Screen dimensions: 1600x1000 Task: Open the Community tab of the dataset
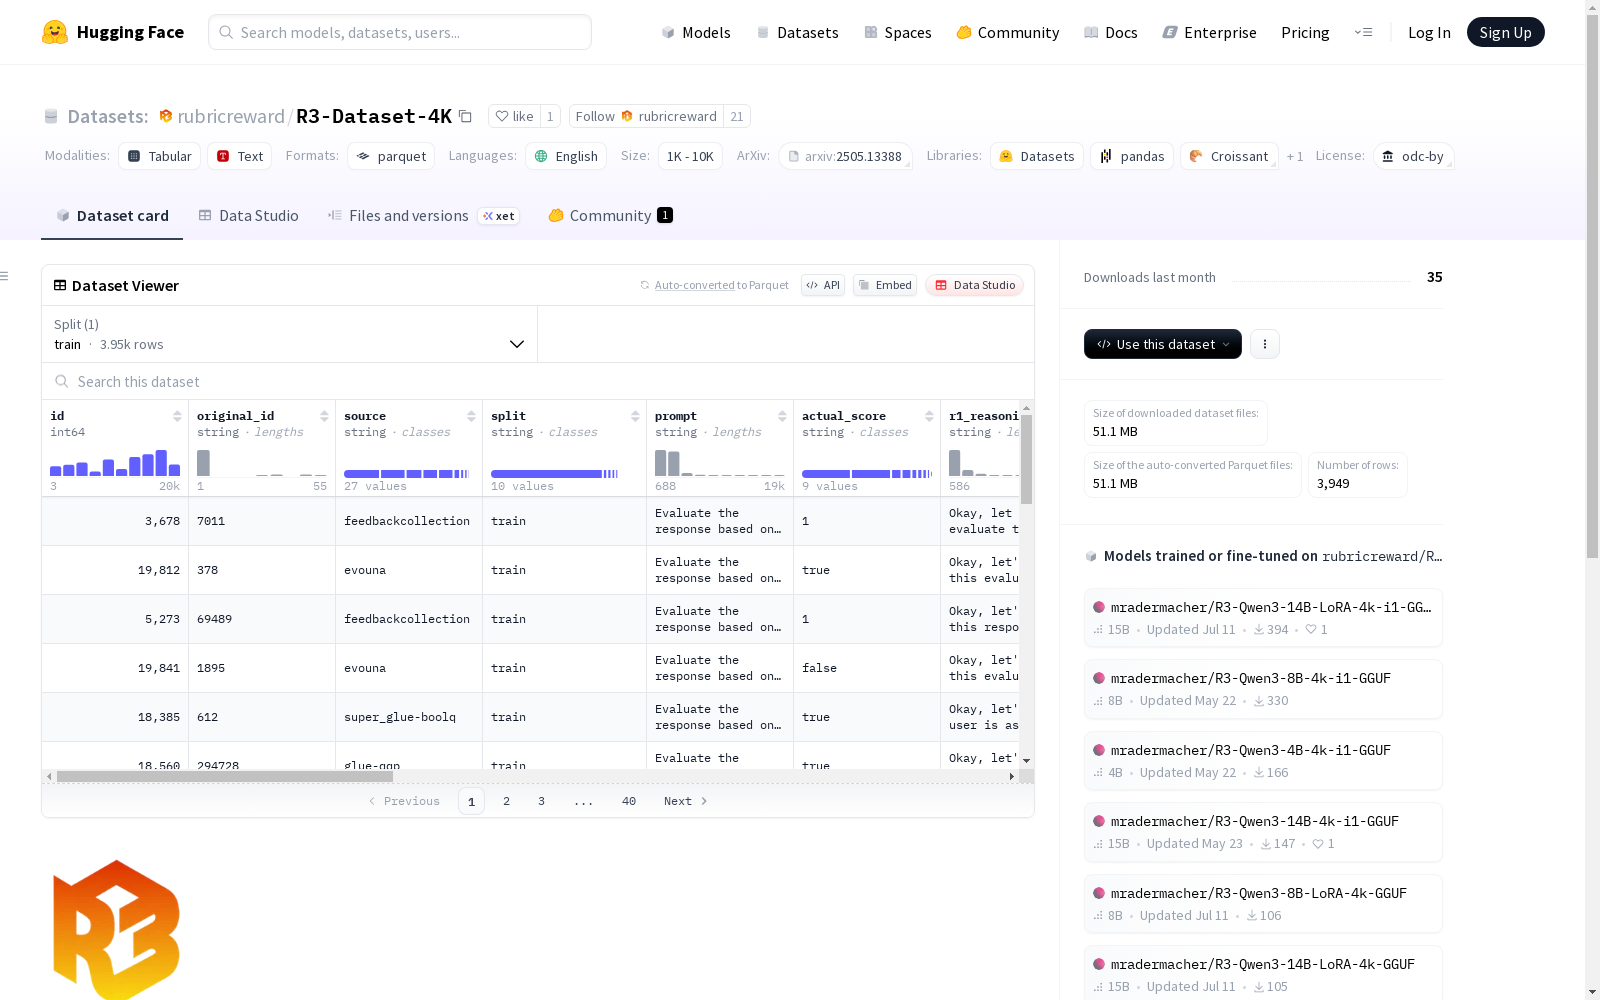(x=611, y=216)
